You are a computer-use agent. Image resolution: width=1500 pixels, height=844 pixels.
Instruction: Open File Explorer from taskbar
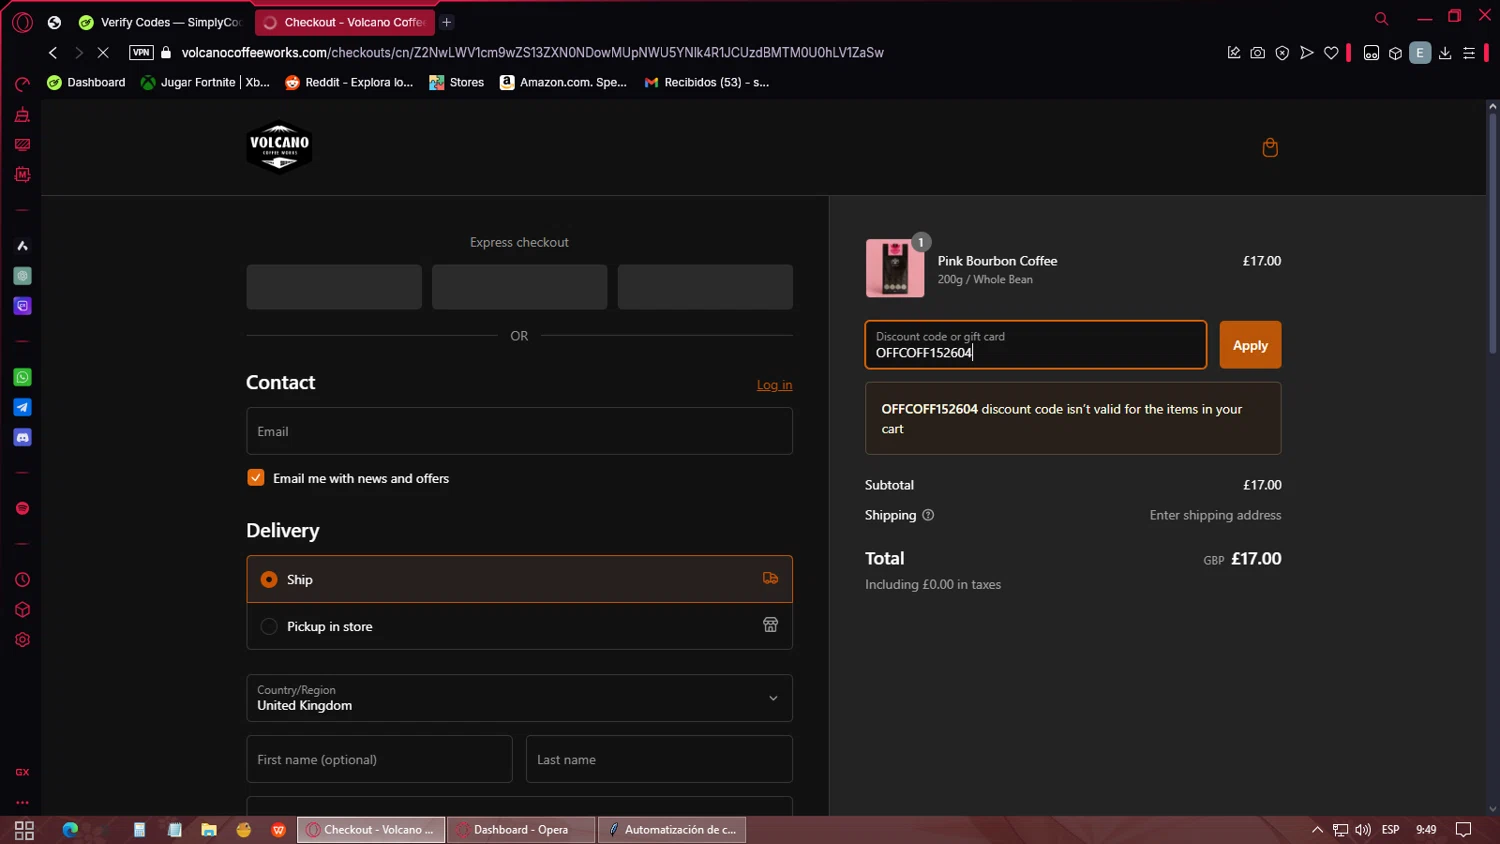208,830
